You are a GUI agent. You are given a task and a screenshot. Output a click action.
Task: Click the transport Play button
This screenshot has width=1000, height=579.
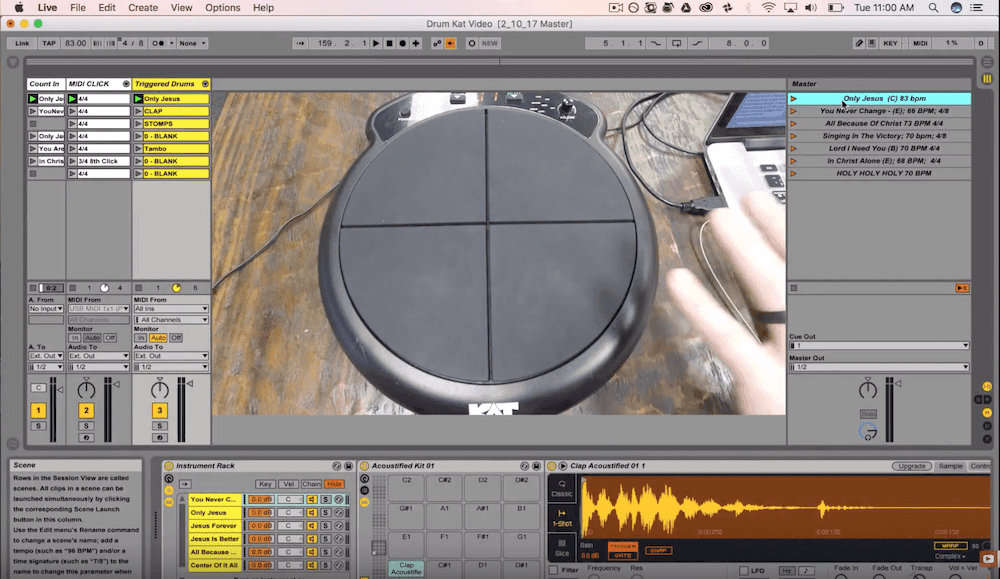coord(376,43)
